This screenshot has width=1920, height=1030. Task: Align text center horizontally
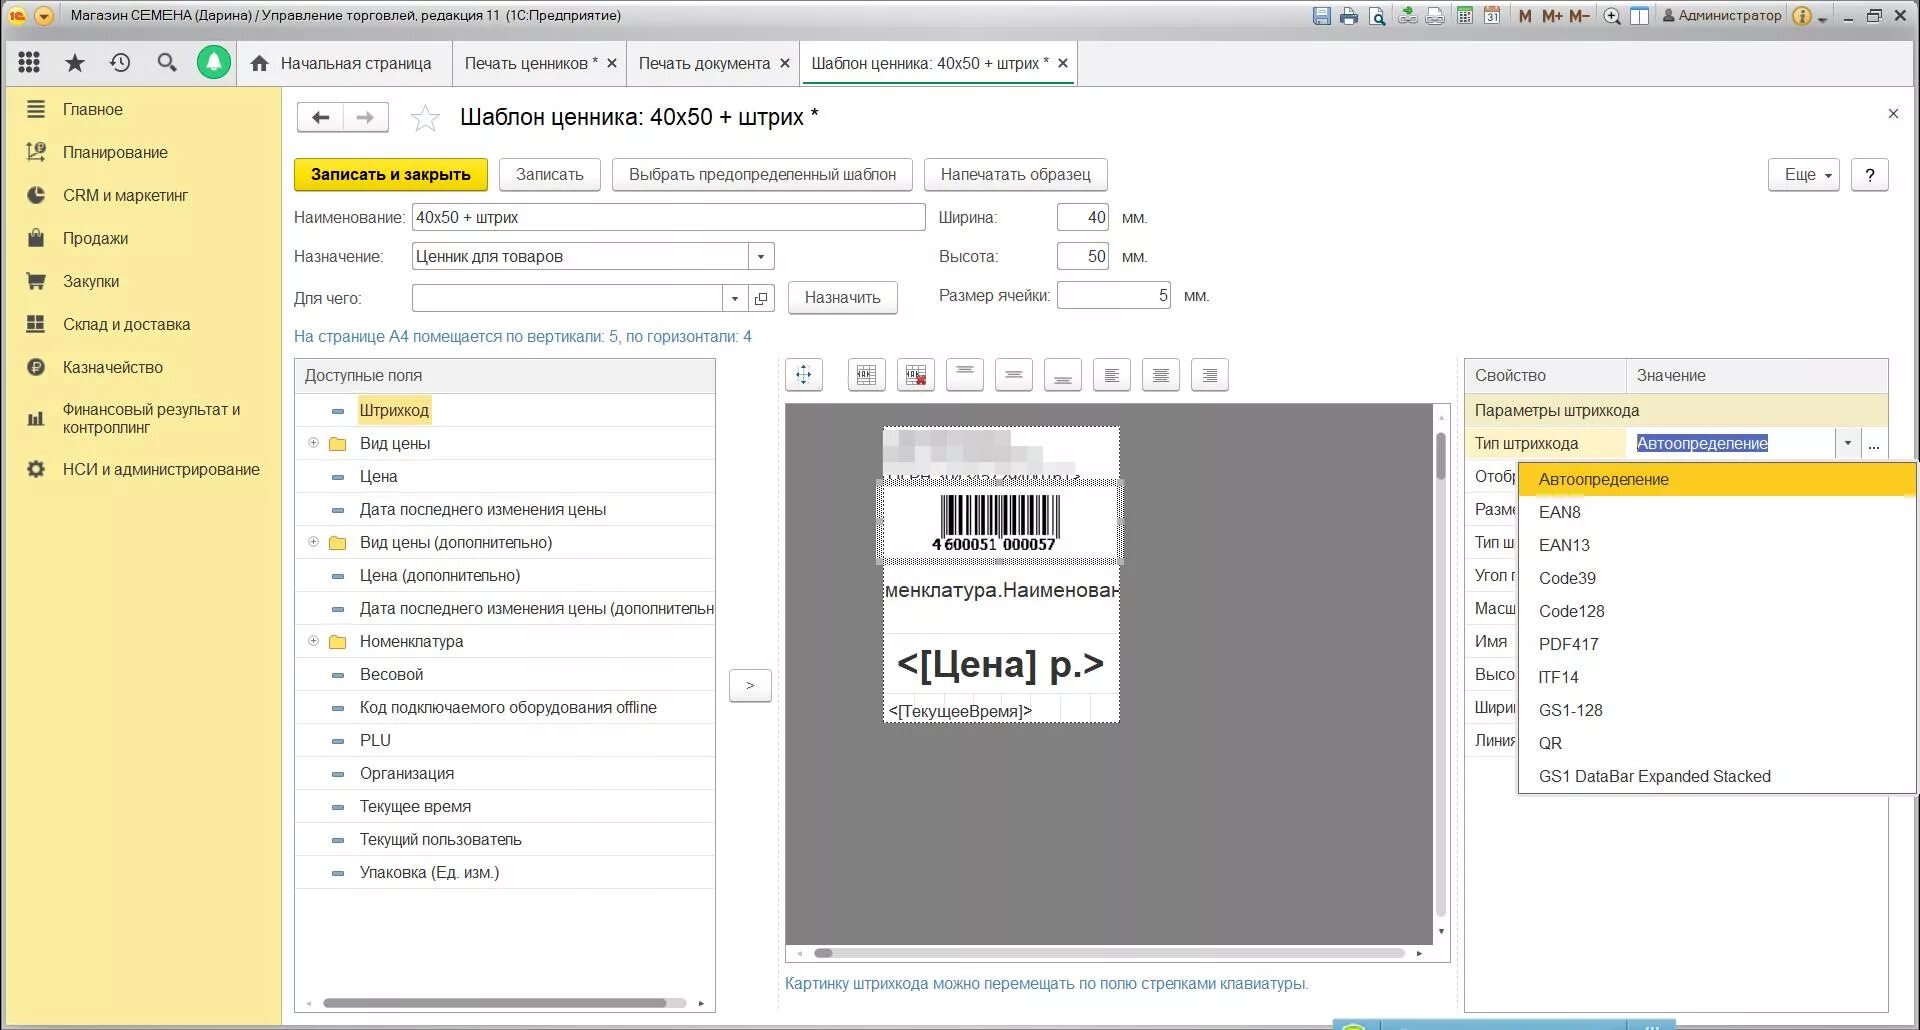click(x=1161, y=375)
